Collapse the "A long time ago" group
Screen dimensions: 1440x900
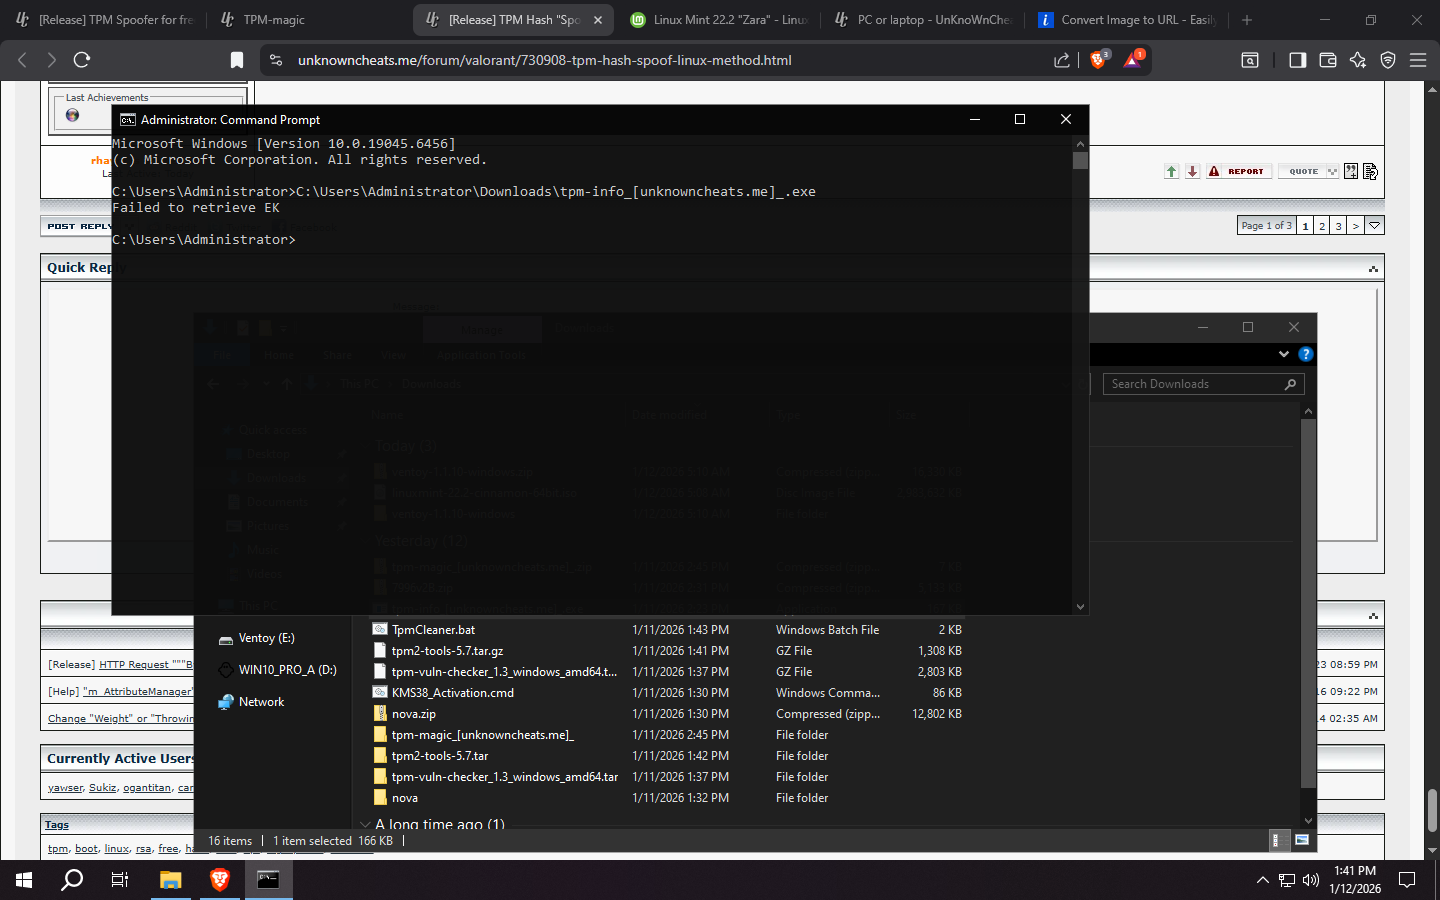coord(366,825)
